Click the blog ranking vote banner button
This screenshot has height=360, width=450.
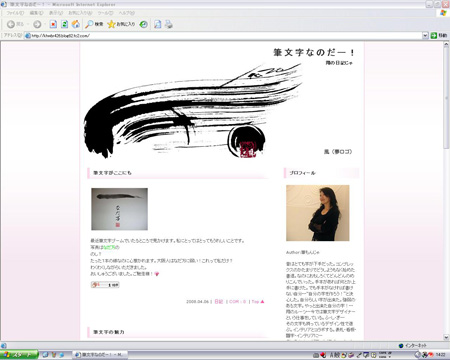click(105, 285)
